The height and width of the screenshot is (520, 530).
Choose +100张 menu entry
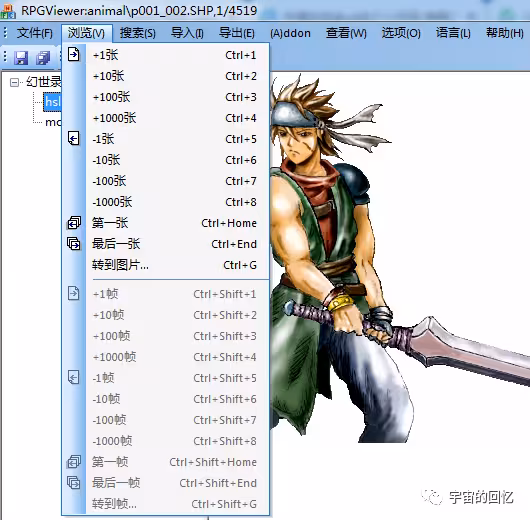coord(166,97)
